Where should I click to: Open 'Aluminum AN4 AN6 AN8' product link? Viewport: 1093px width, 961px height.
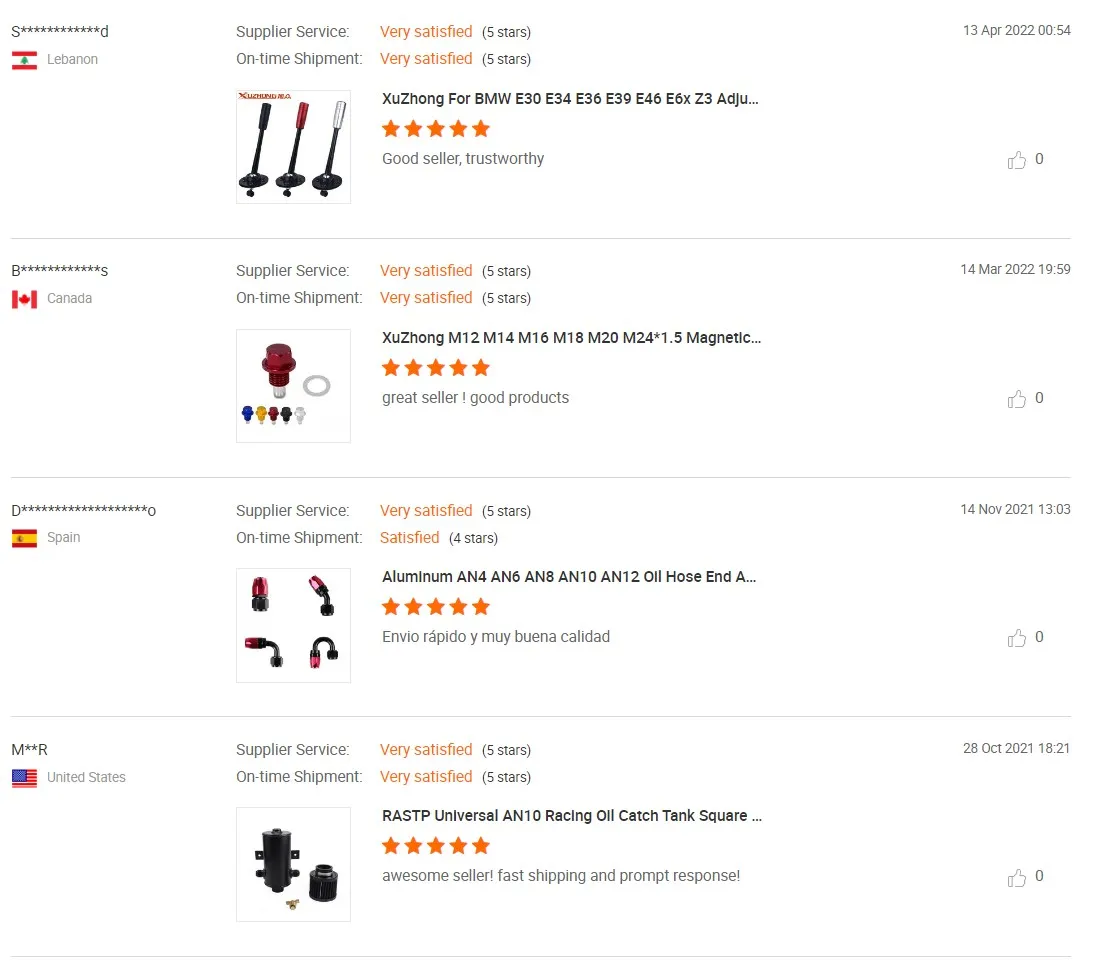pyautogui.click(x=569, y=577)
